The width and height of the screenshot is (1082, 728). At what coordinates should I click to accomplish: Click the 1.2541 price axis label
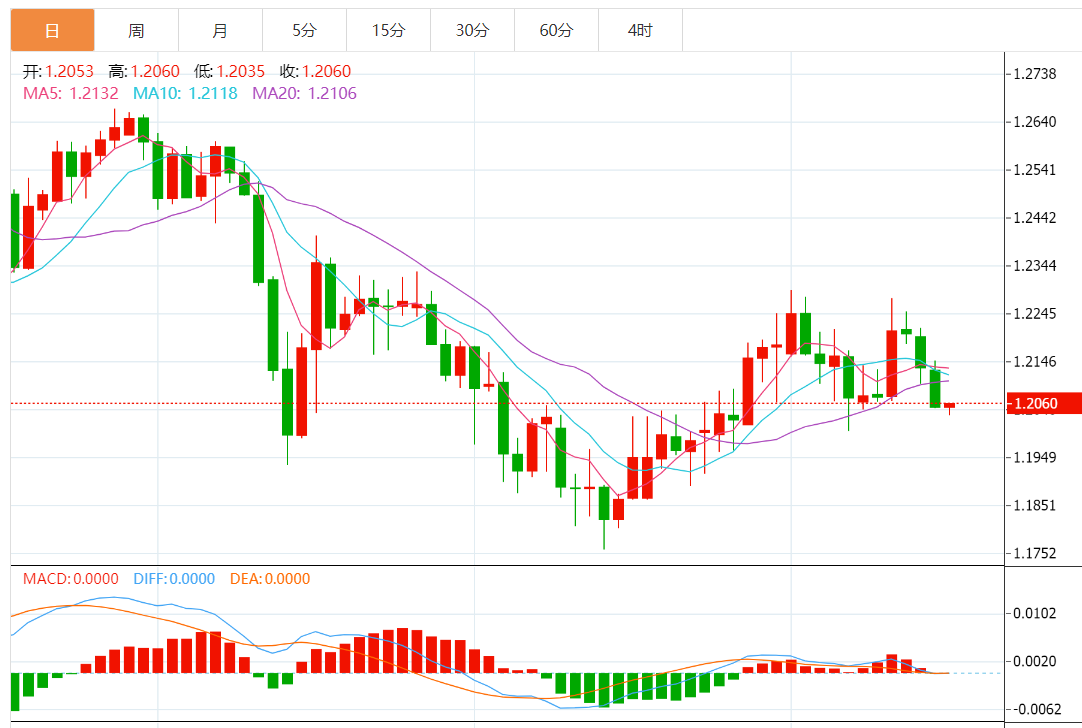(1034, 170)
